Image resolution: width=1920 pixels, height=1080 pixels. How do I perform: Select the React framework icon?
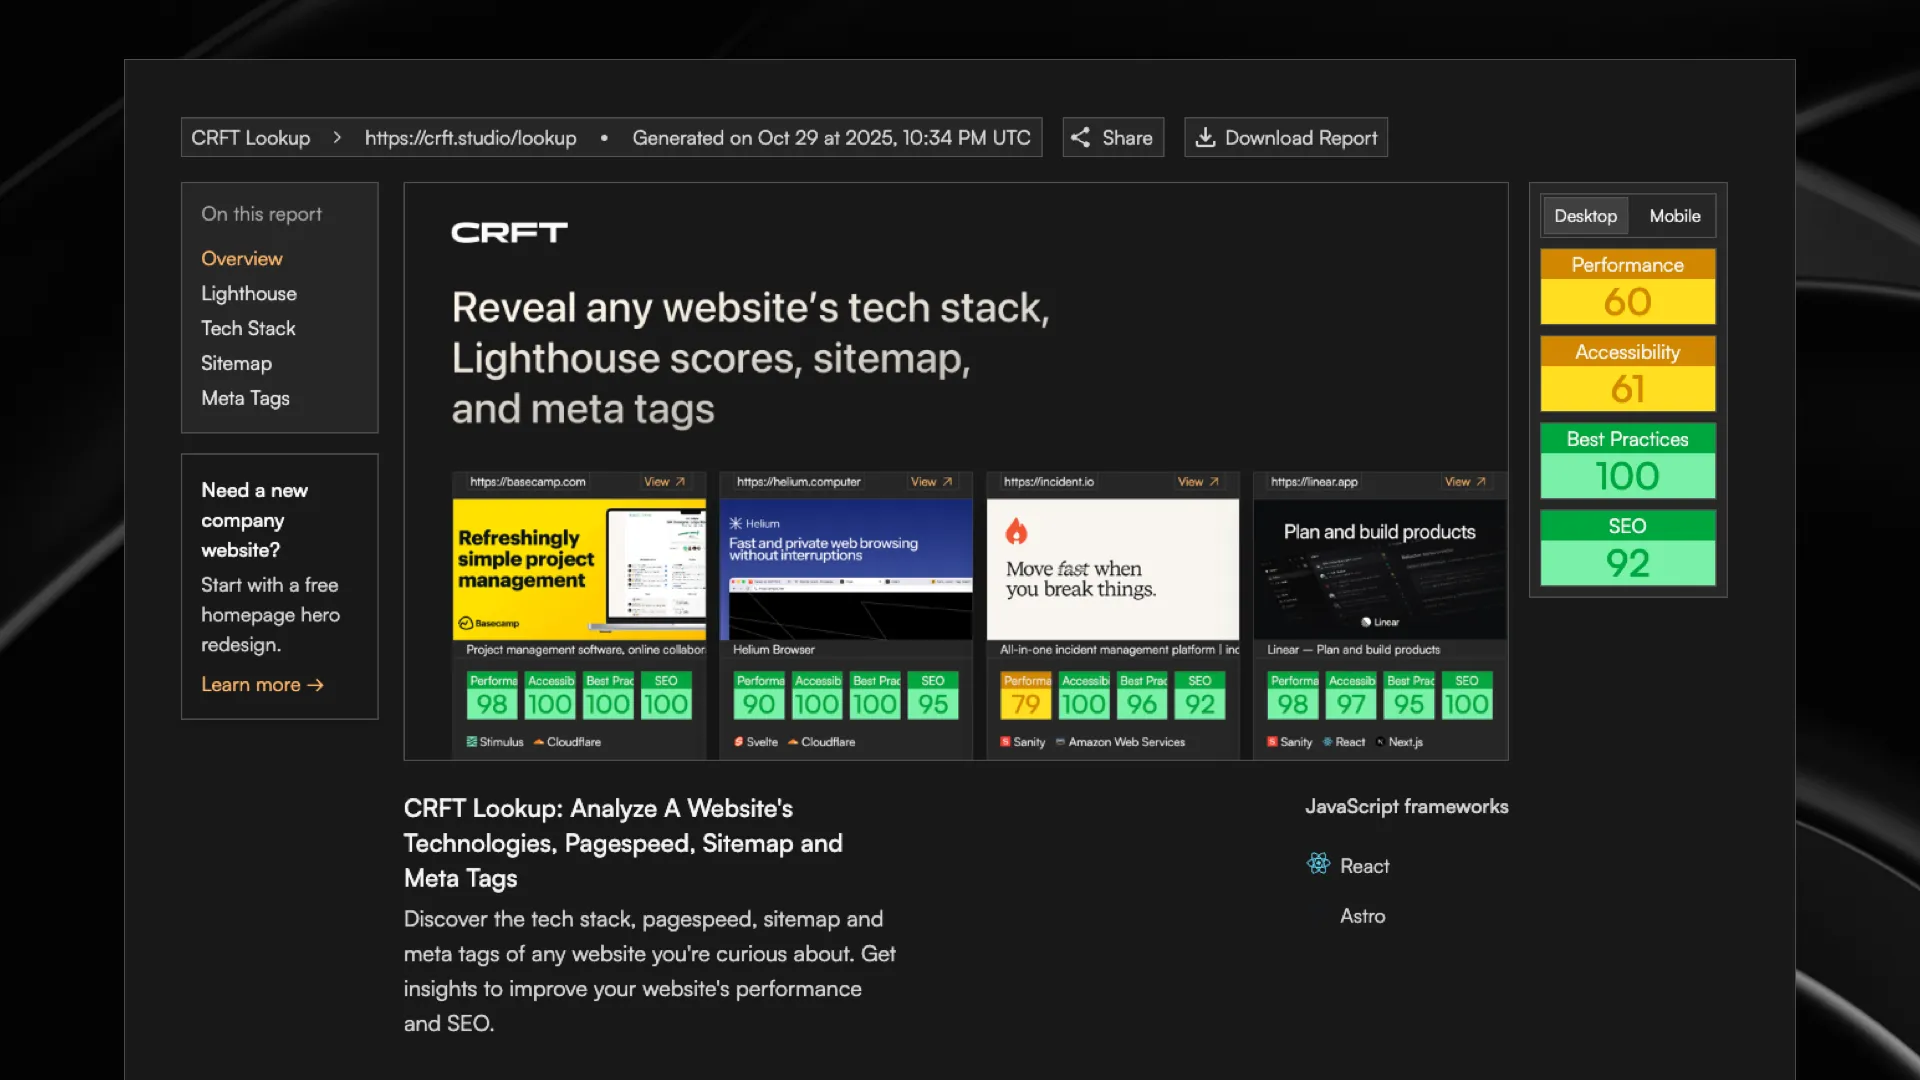1318,864
